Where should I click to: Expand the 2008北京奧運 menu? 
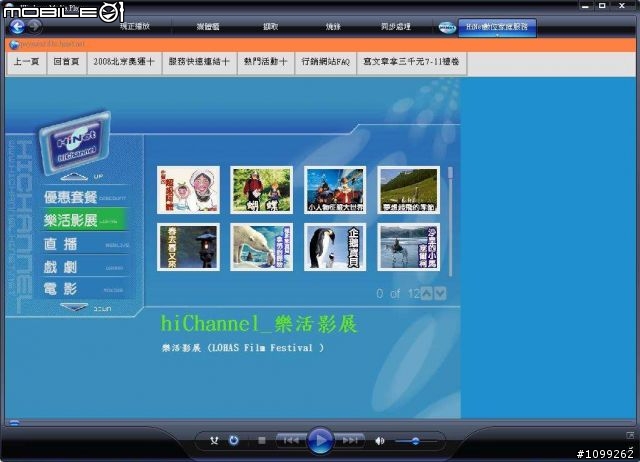click(x=124, y=62)
